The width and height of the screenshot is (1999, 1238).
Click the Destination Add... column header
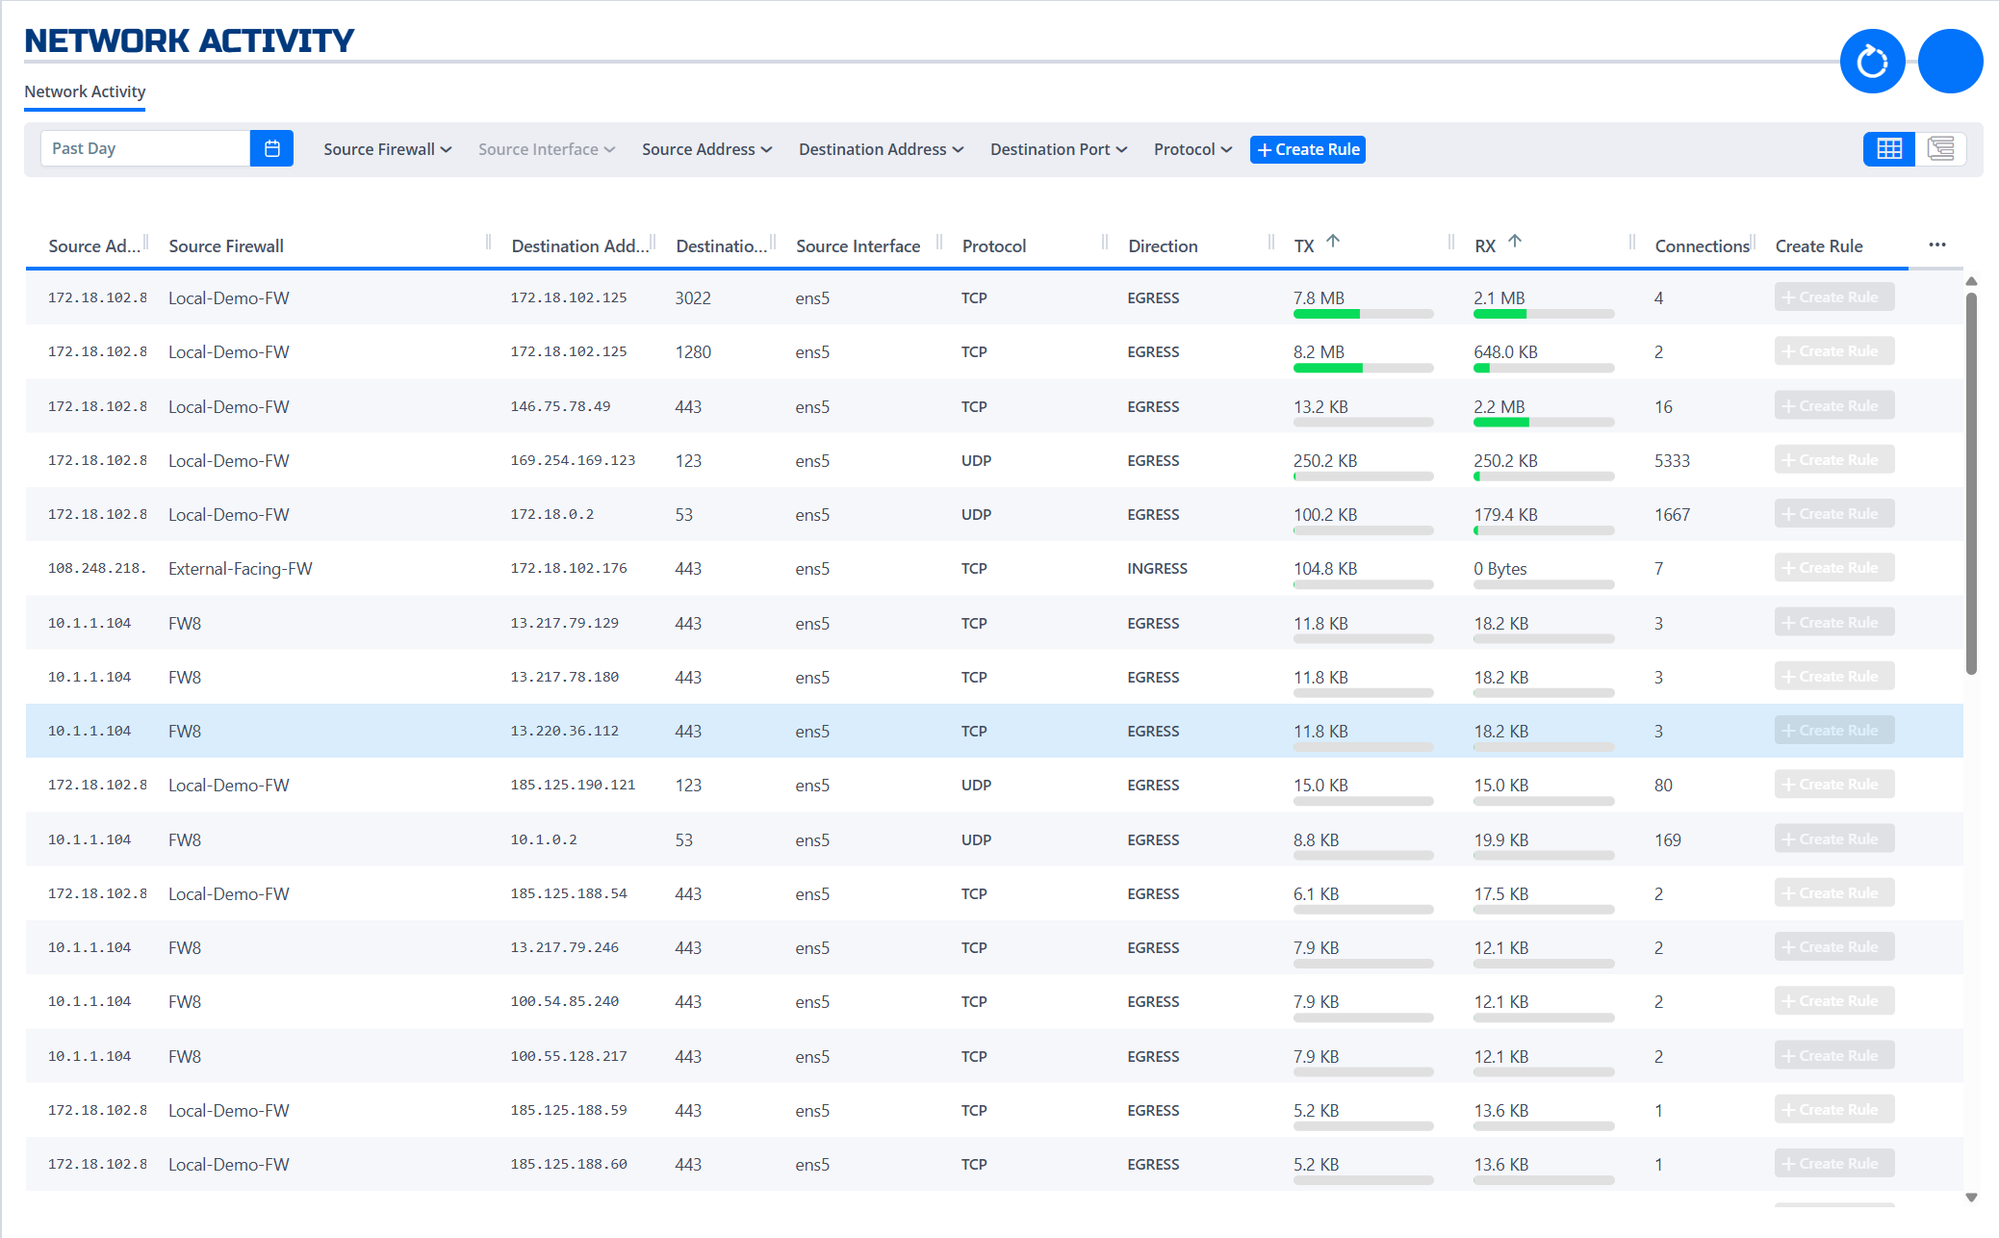tap(580, 246)
